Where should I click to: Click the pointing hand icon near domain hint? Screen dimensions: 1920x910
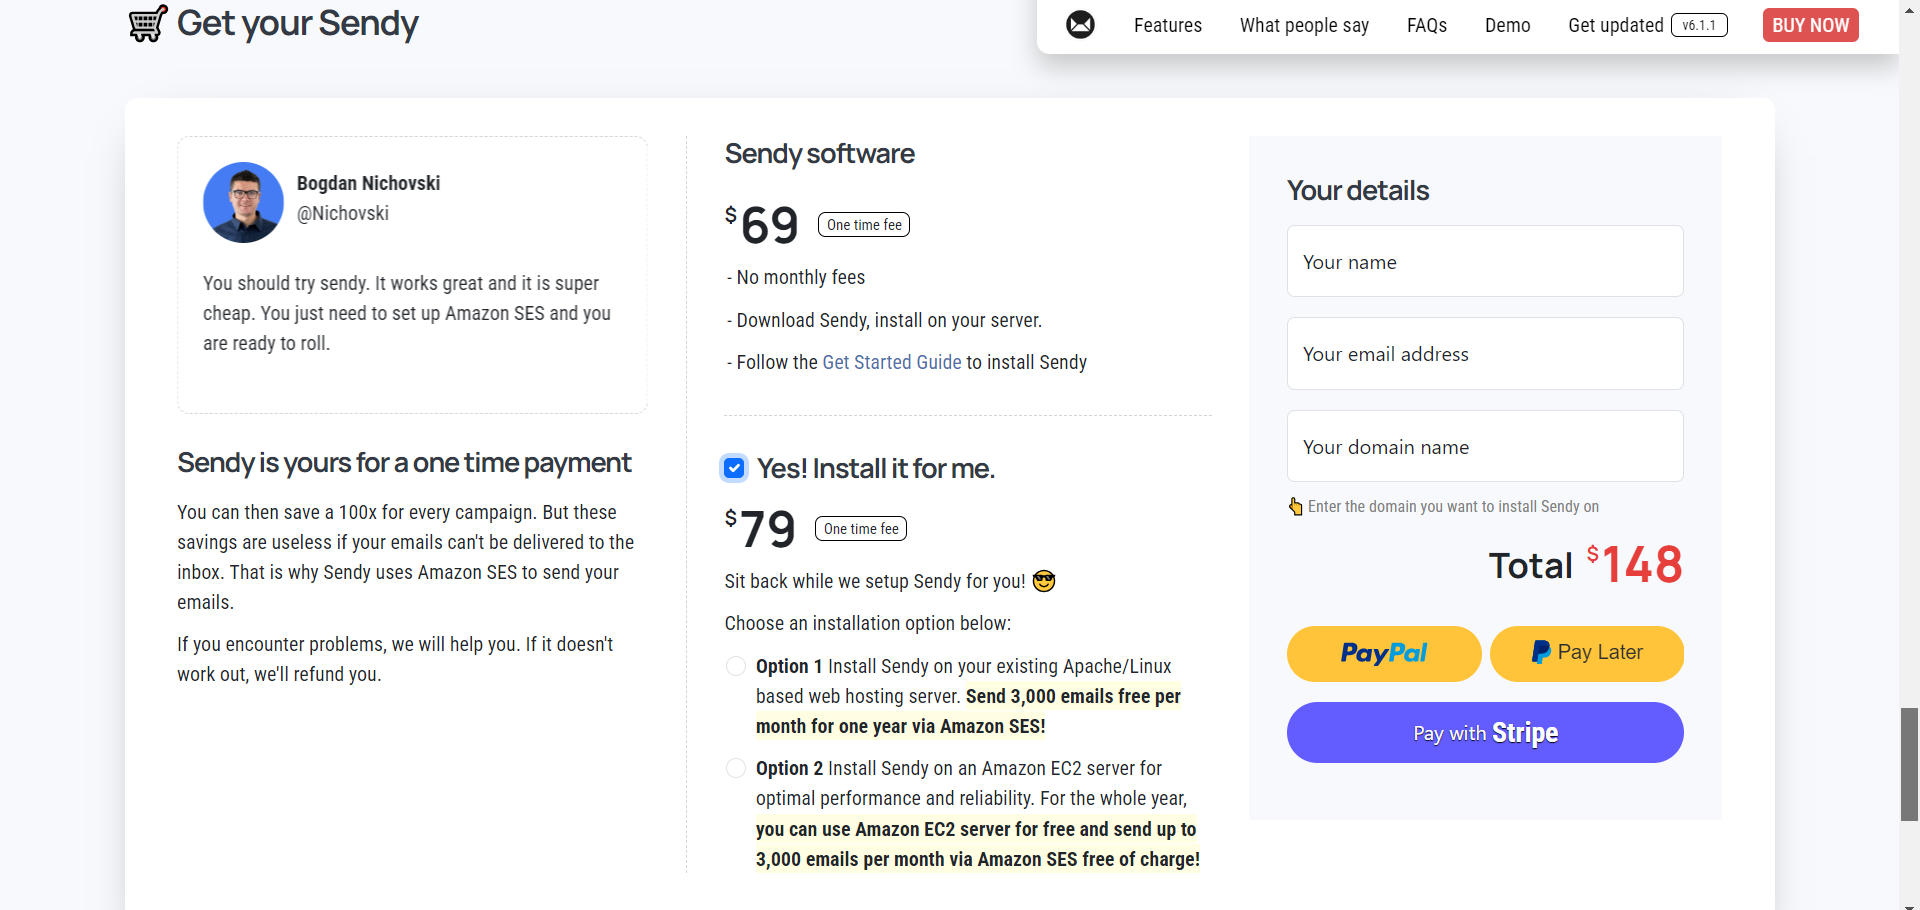1295,506
